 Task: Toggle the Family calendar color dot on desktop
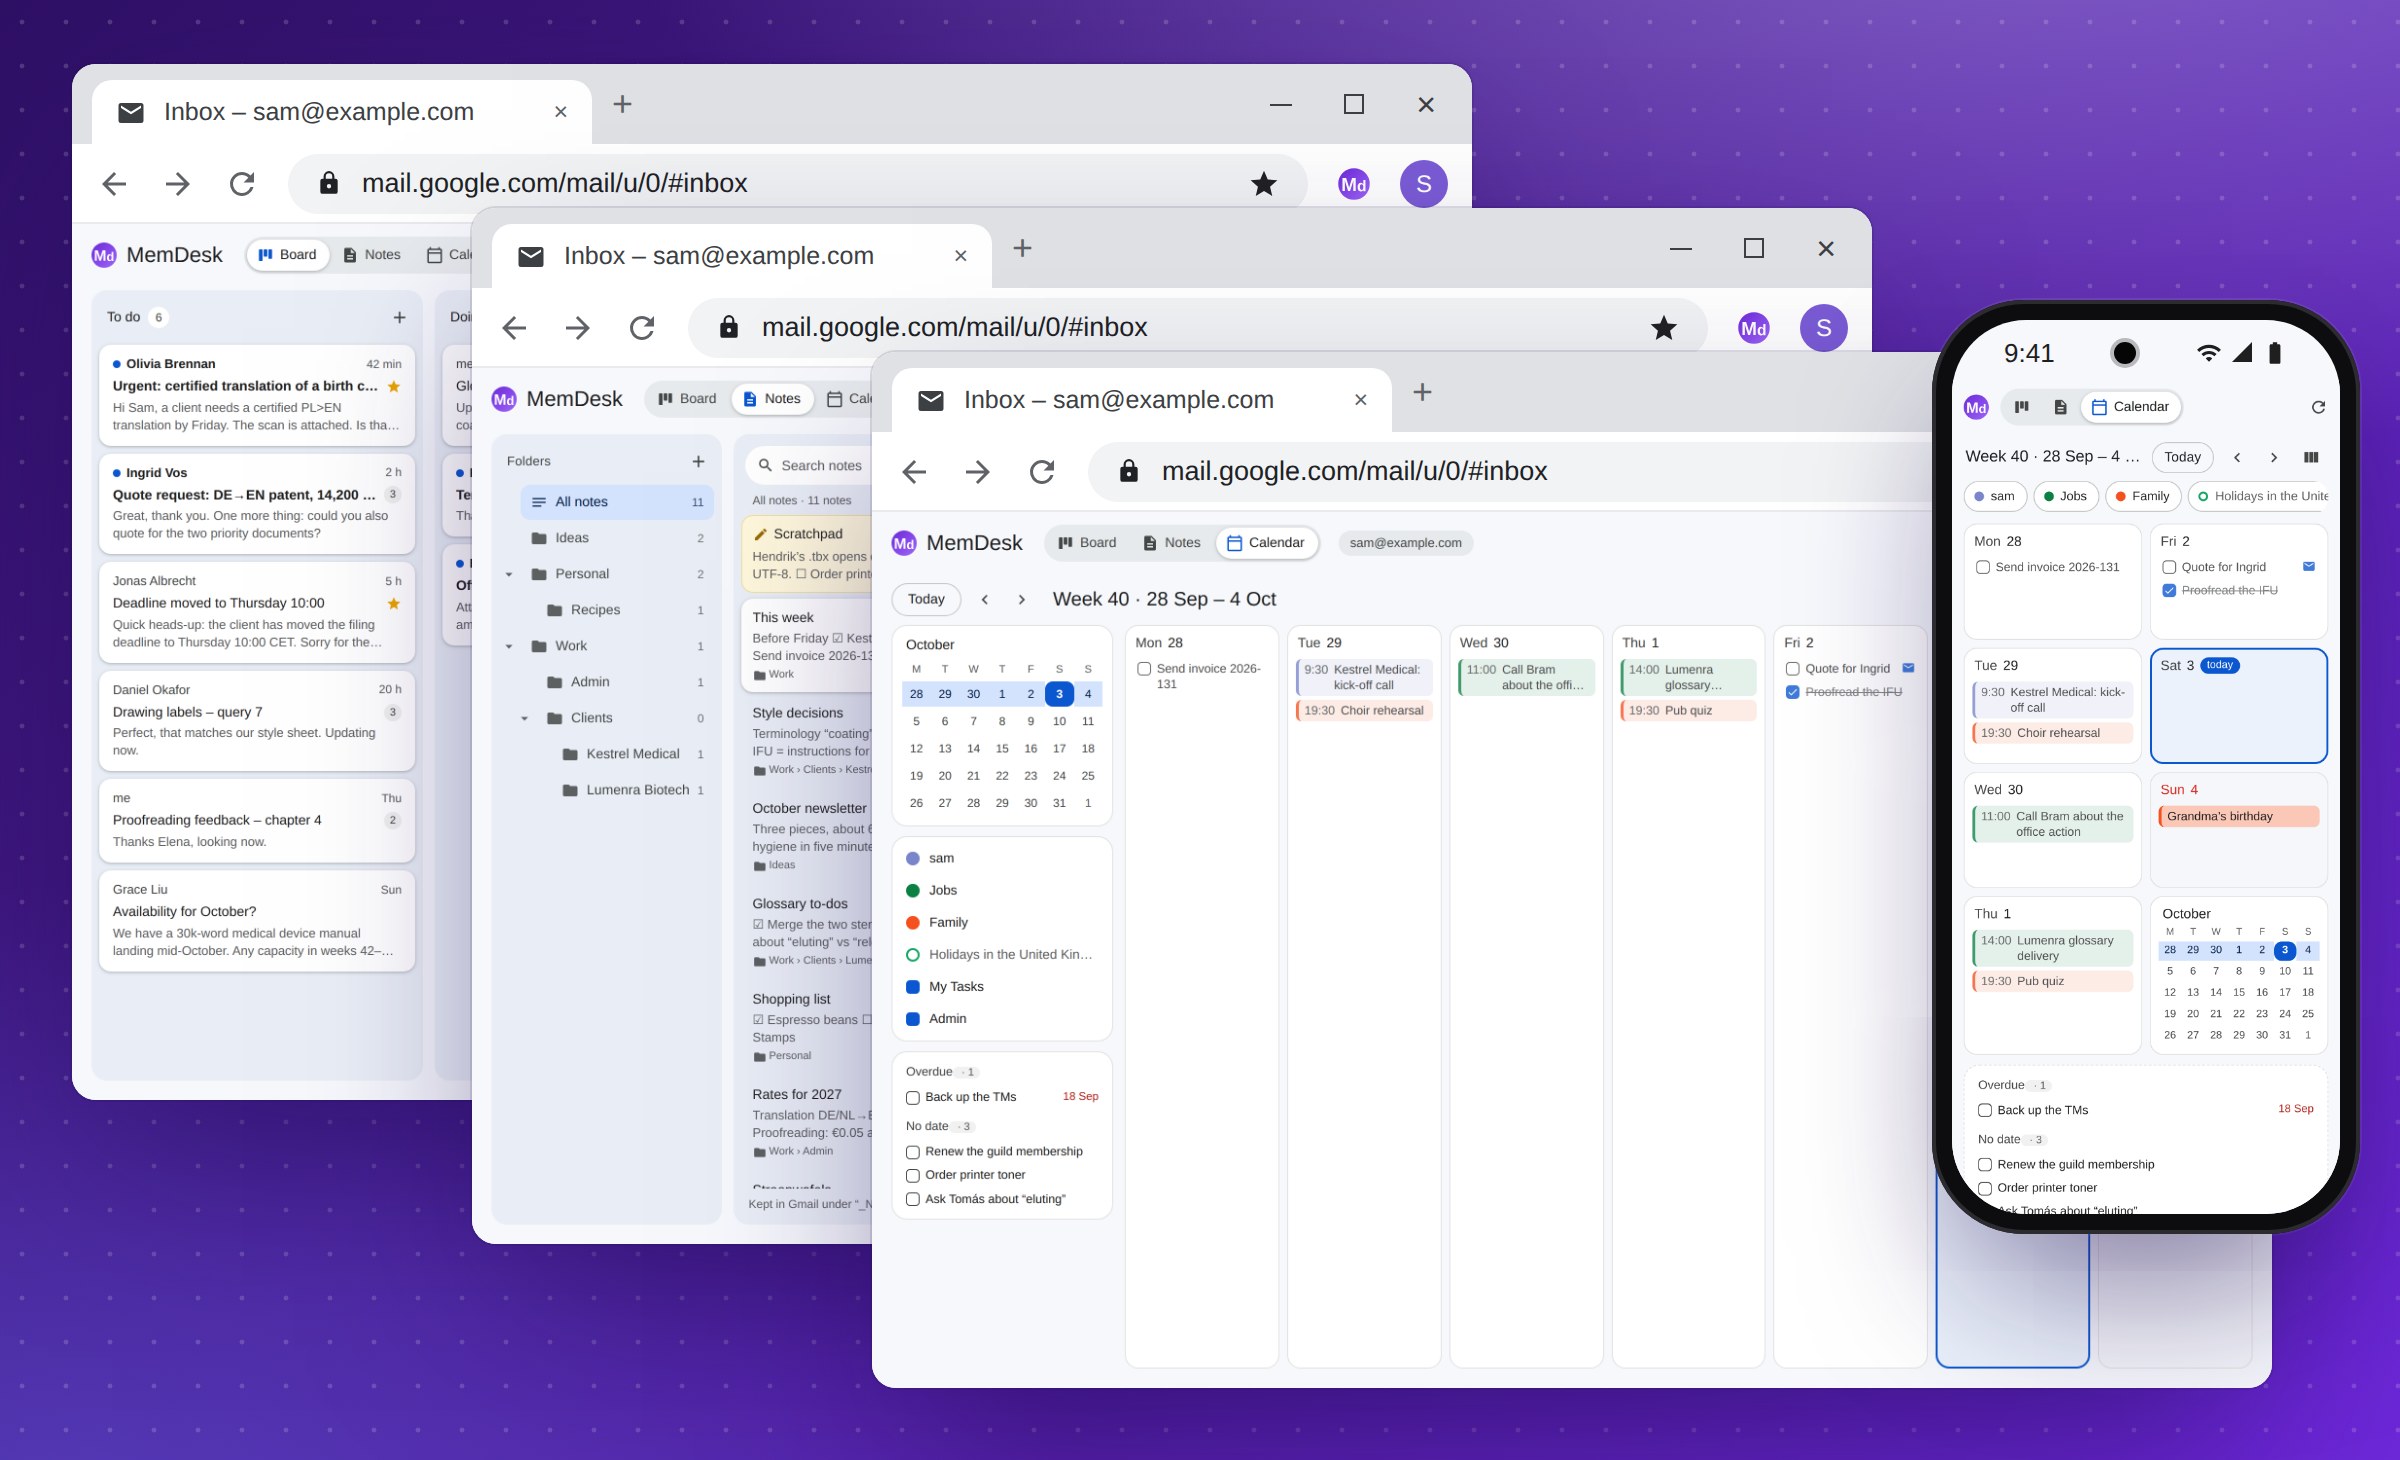(913, 923)
